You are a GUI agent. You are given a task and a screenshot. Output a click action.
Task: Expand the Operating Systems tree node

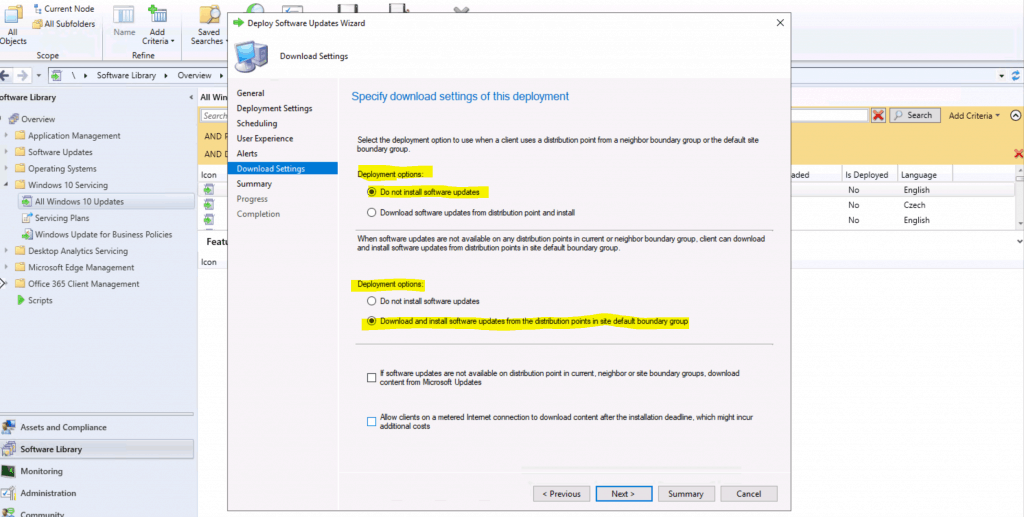coord(7,169)
